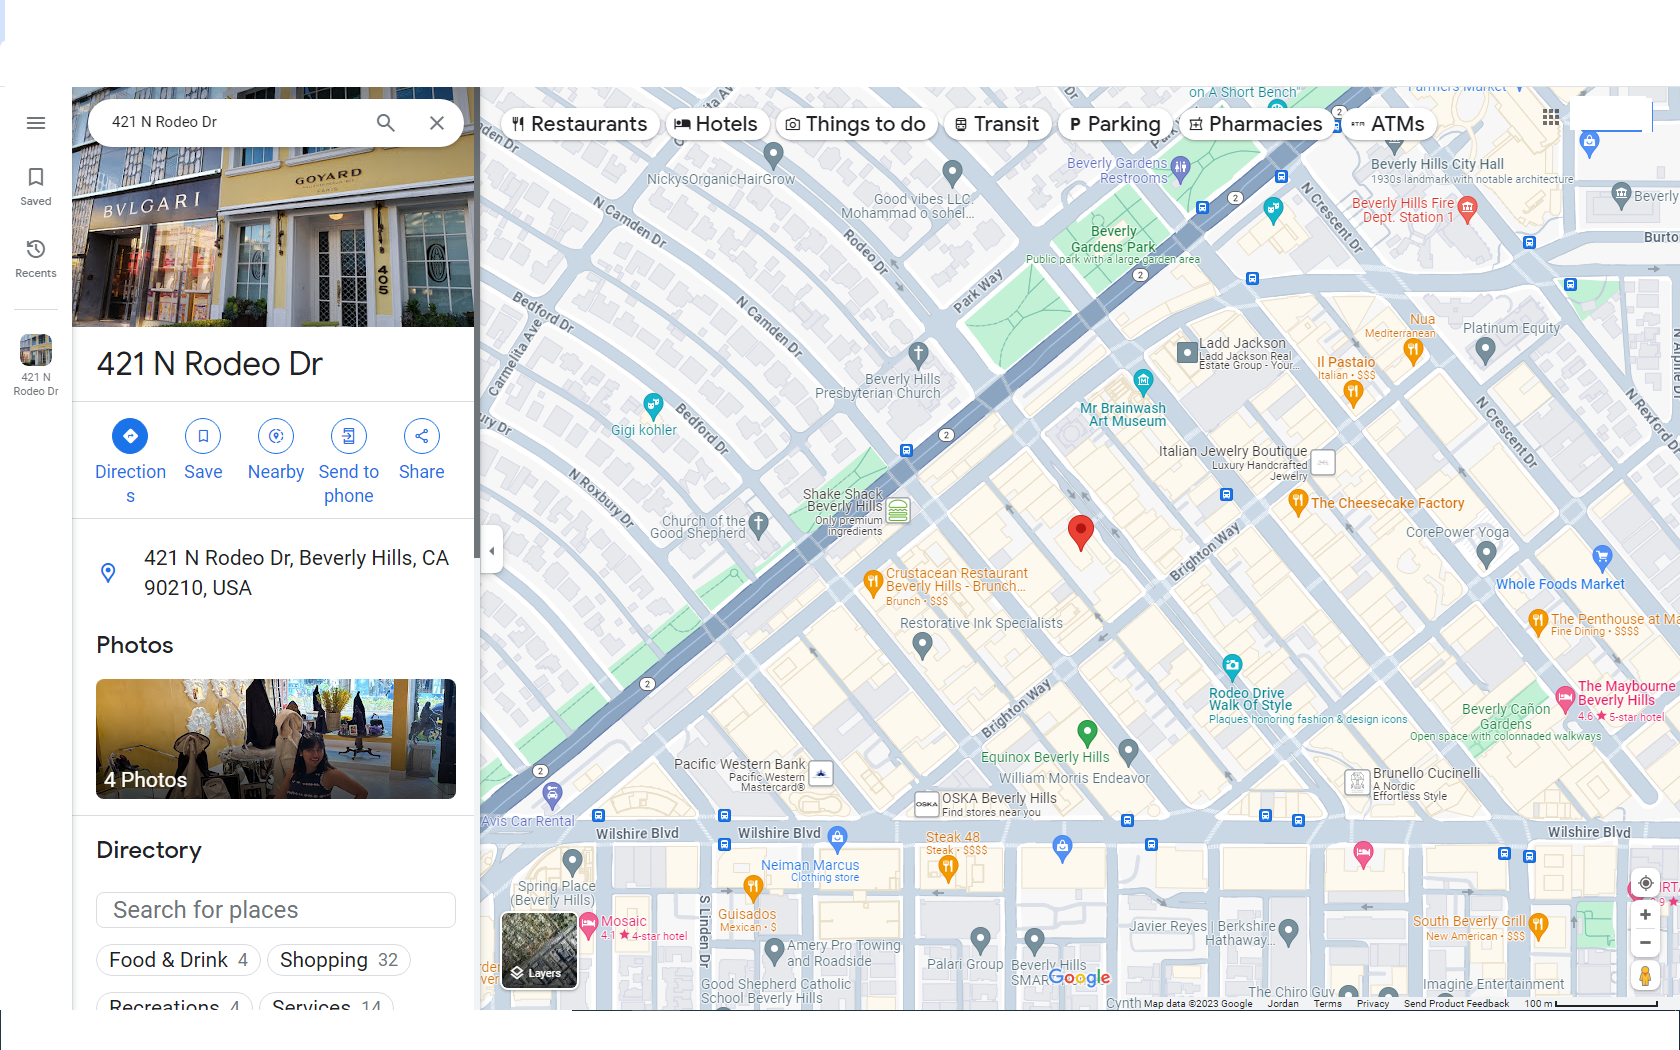Send this place to phone

tap(349, 462)
